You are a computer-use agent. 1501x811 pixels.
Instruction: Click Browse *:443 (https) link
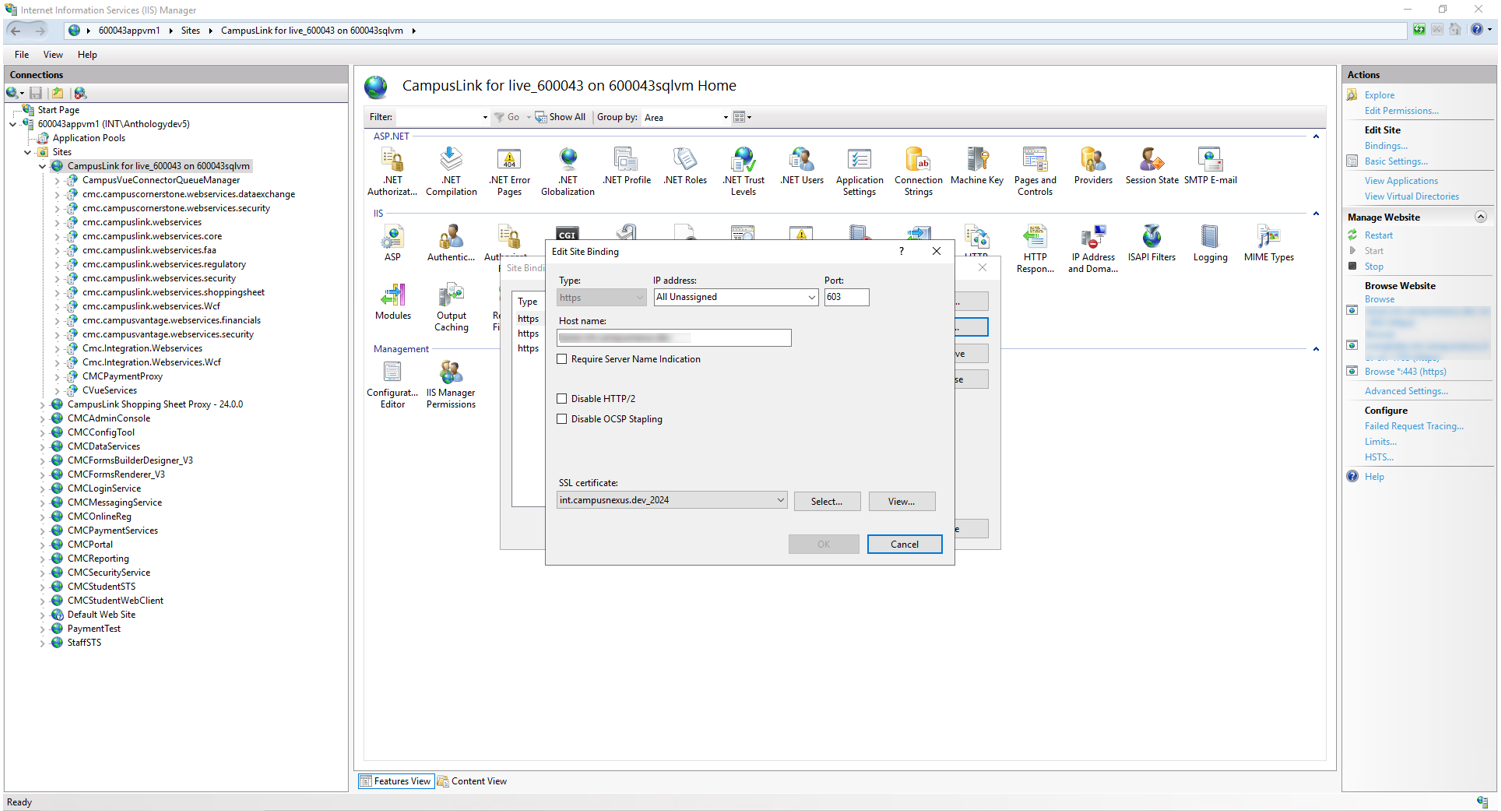pos(1405,372)
